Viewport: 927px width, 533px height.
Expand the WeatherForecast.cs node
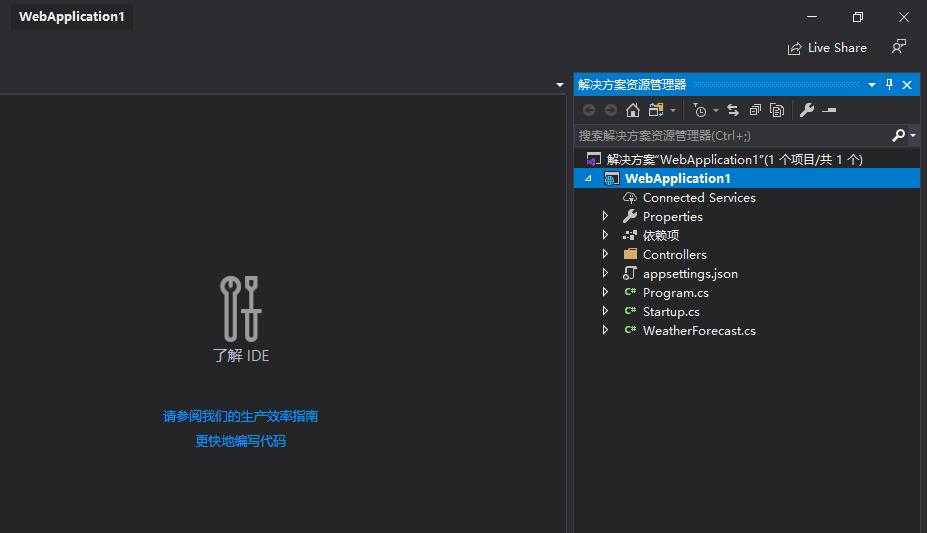pyautogui.click(x=605, y=330)
